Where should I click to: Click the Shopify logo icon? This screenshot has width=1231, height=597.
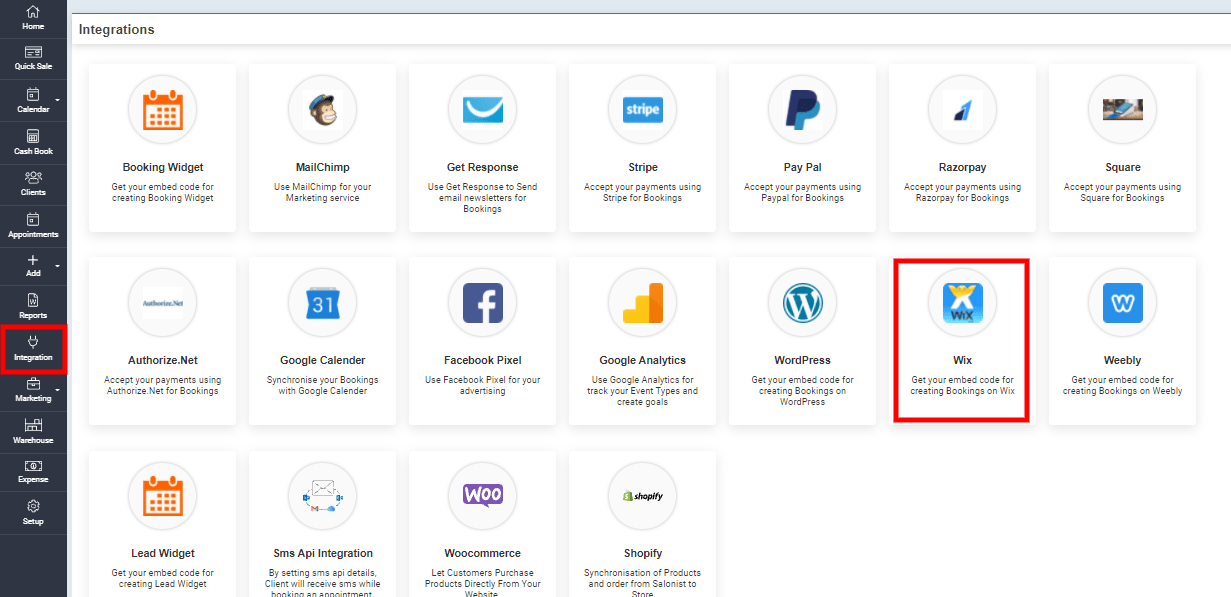pyautogui.click(x=643, y=496)
